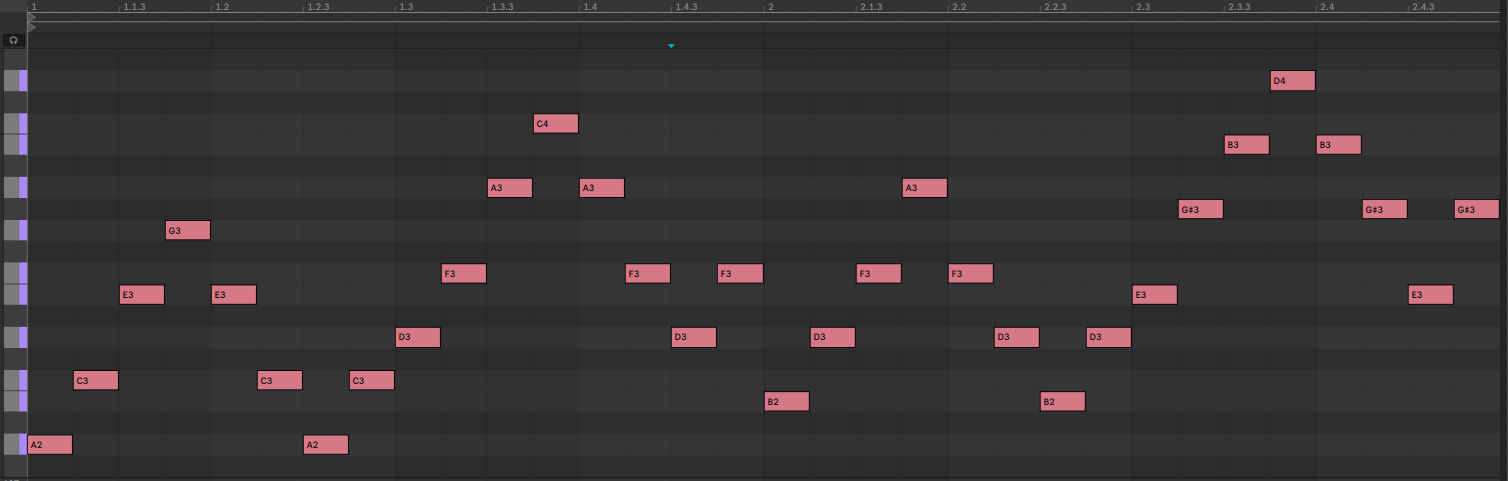Select the A2 note at bar 1 start

tap(50, 444)
